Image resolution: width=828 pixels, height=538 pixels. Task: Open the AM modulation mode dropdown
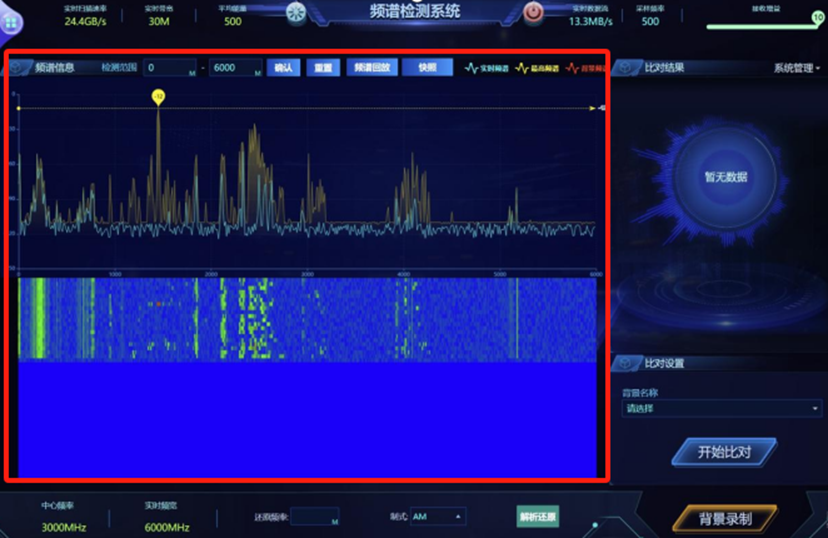(438, 516)
